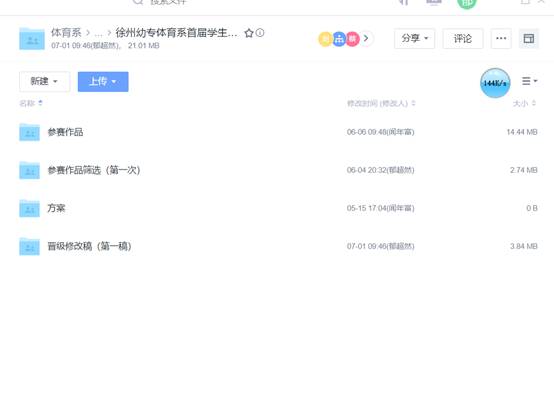Expand the collaborators list chevron

[366, 38]
